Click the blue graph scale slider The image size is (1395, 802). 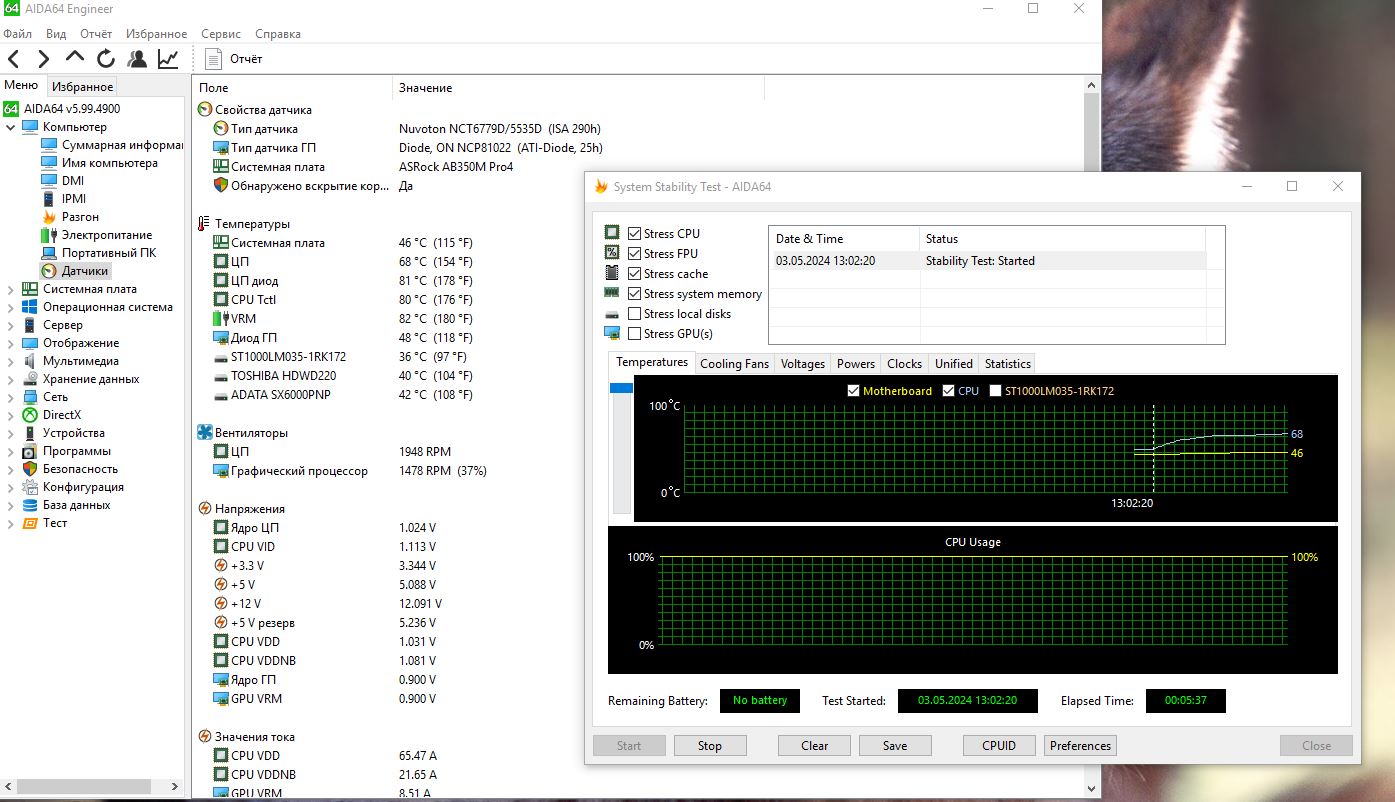[621, 388]
